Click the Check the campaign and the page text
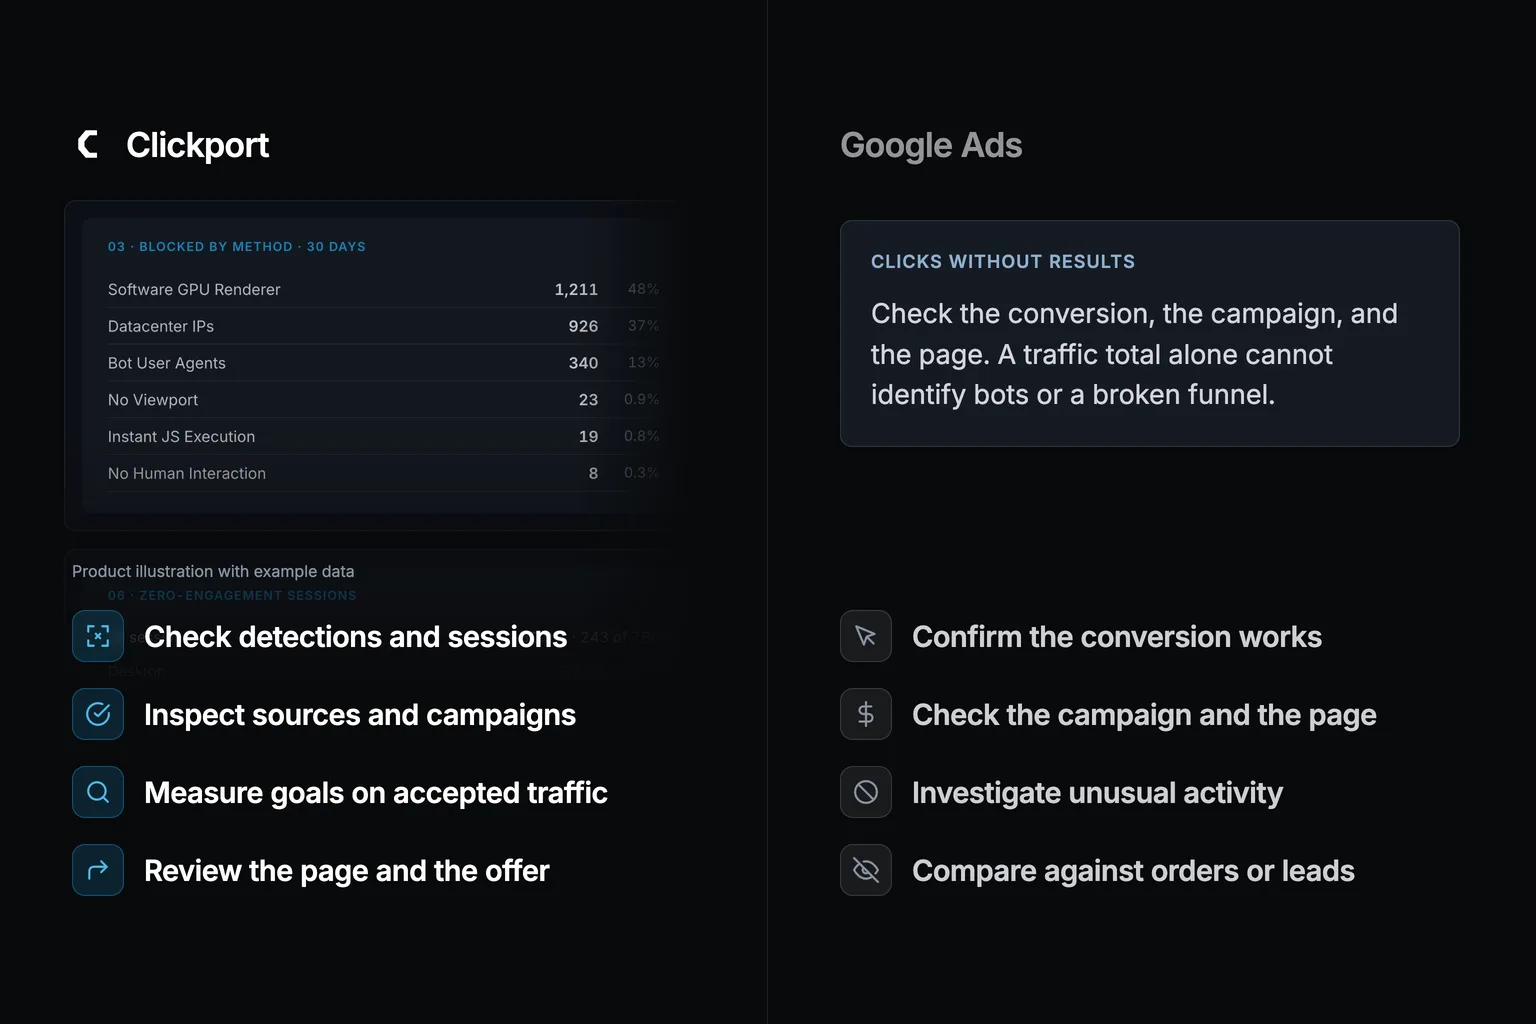1536x1024 pixels. click(1144, 715)
